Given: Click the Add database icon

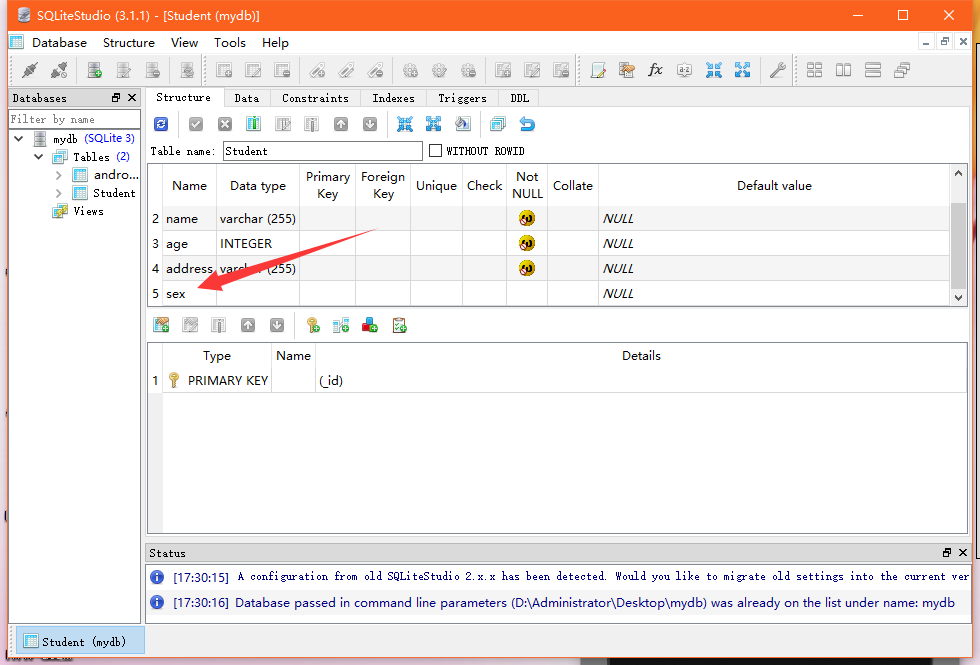Looking at the screenshot, I should 94,70.
